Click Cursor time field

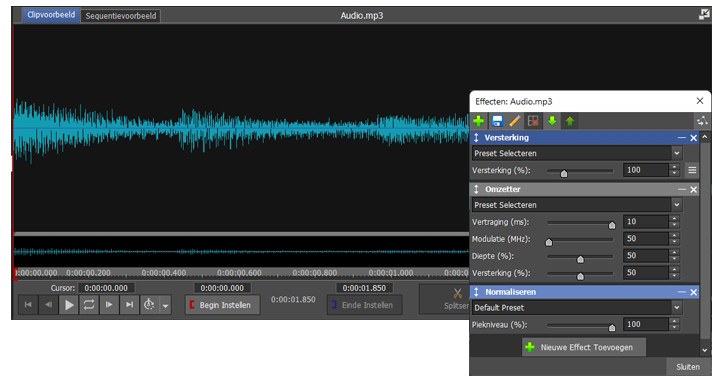[106, 288]
